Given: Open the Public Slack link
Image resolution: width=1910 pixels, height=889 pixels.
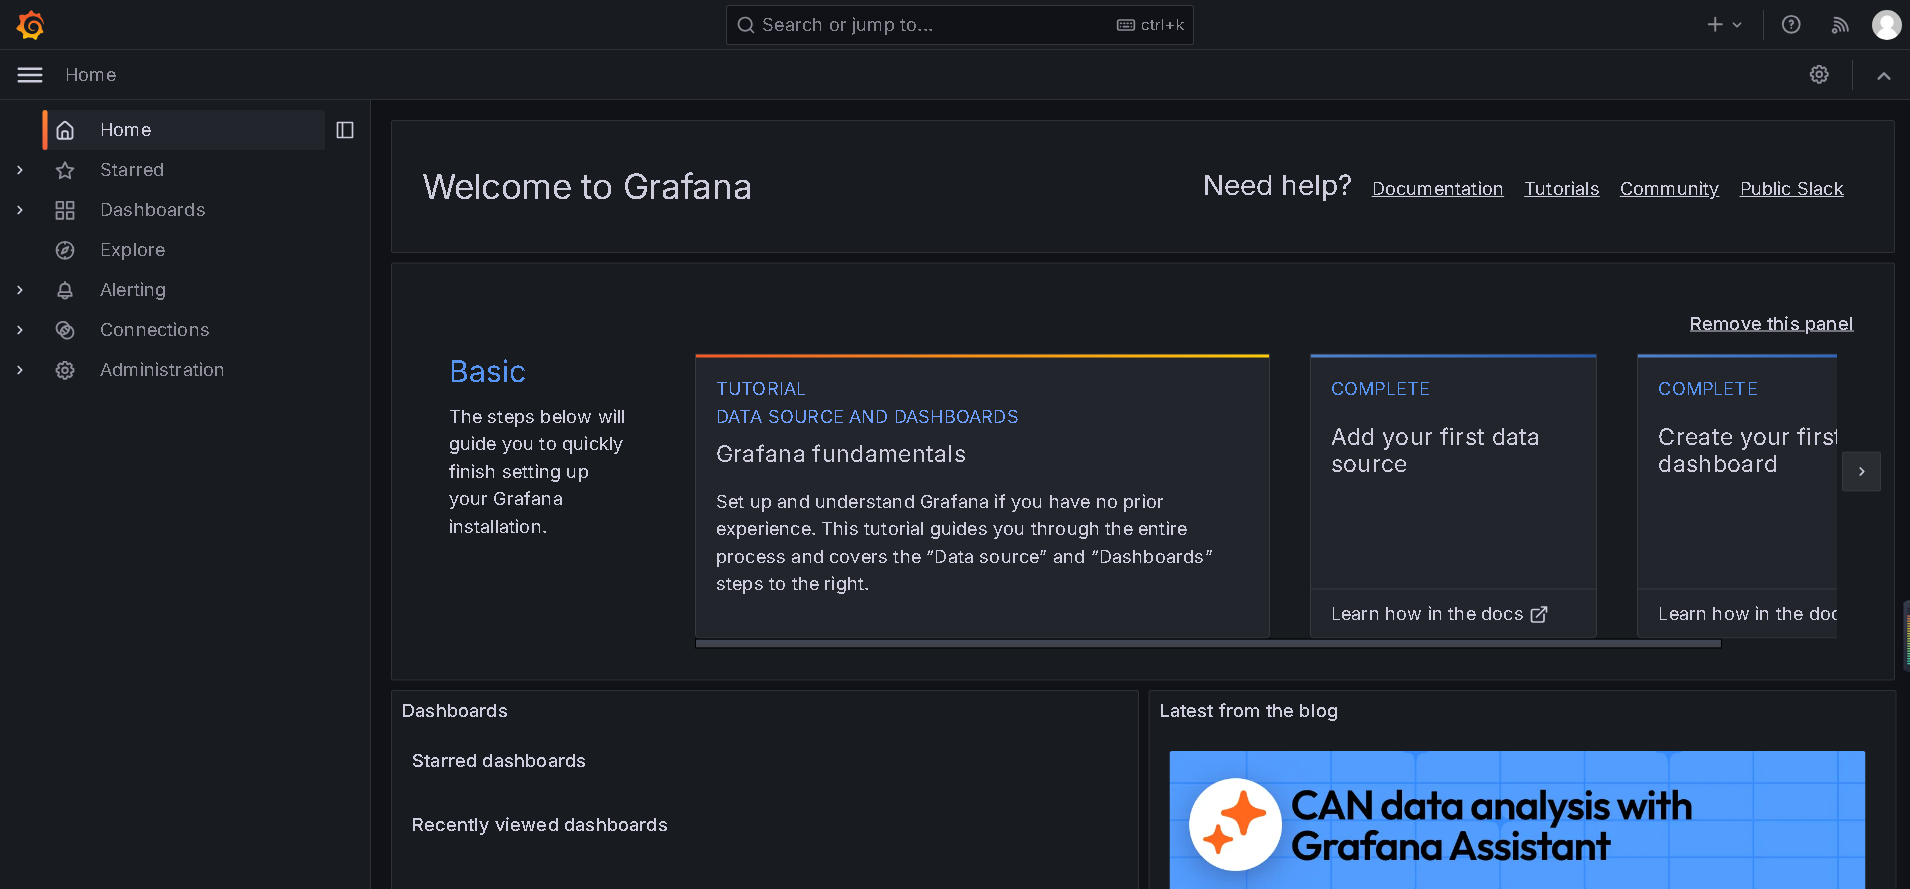Looking at the screenshot, I should [1791, 189].
